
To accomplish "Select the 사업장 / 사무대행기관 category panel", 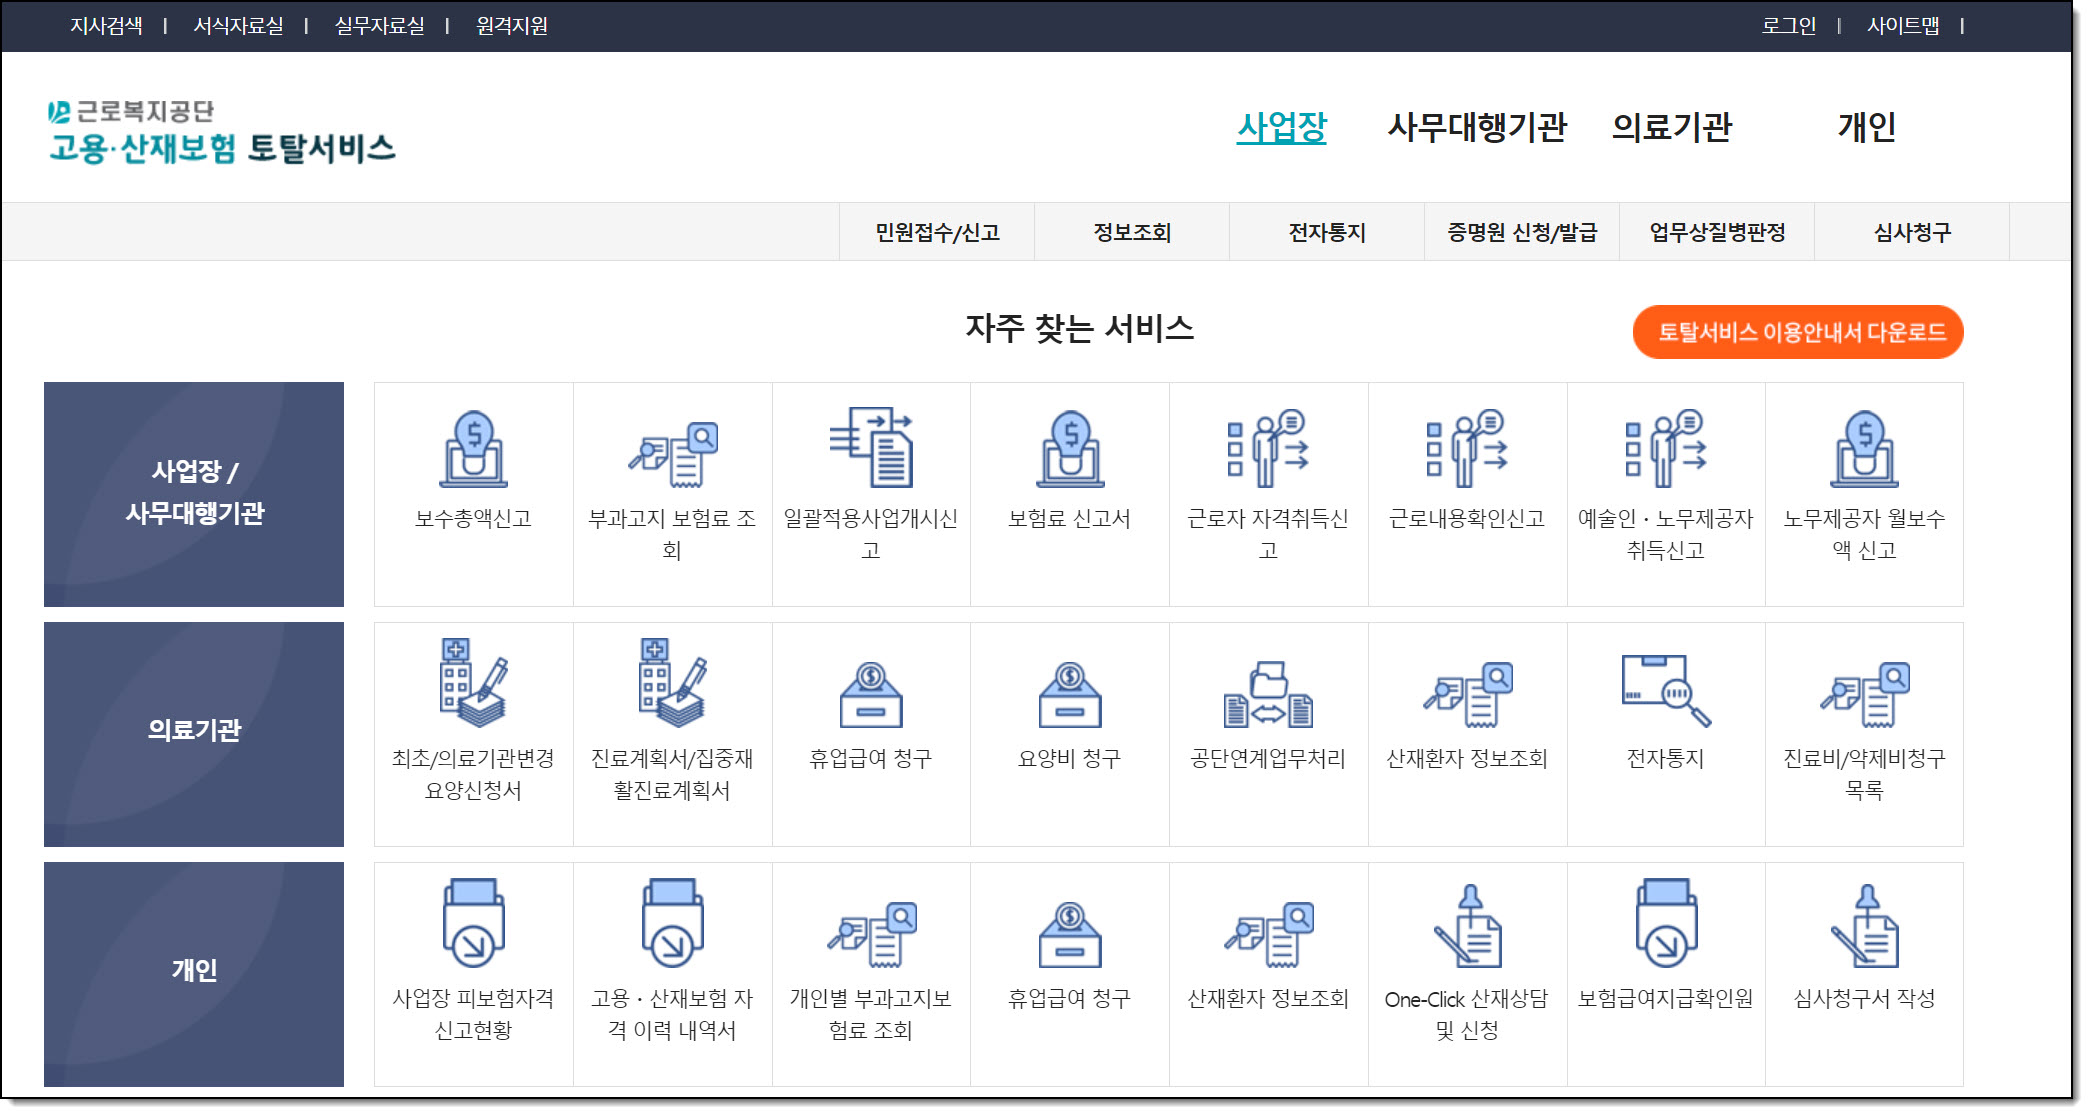I will [194, 494].
